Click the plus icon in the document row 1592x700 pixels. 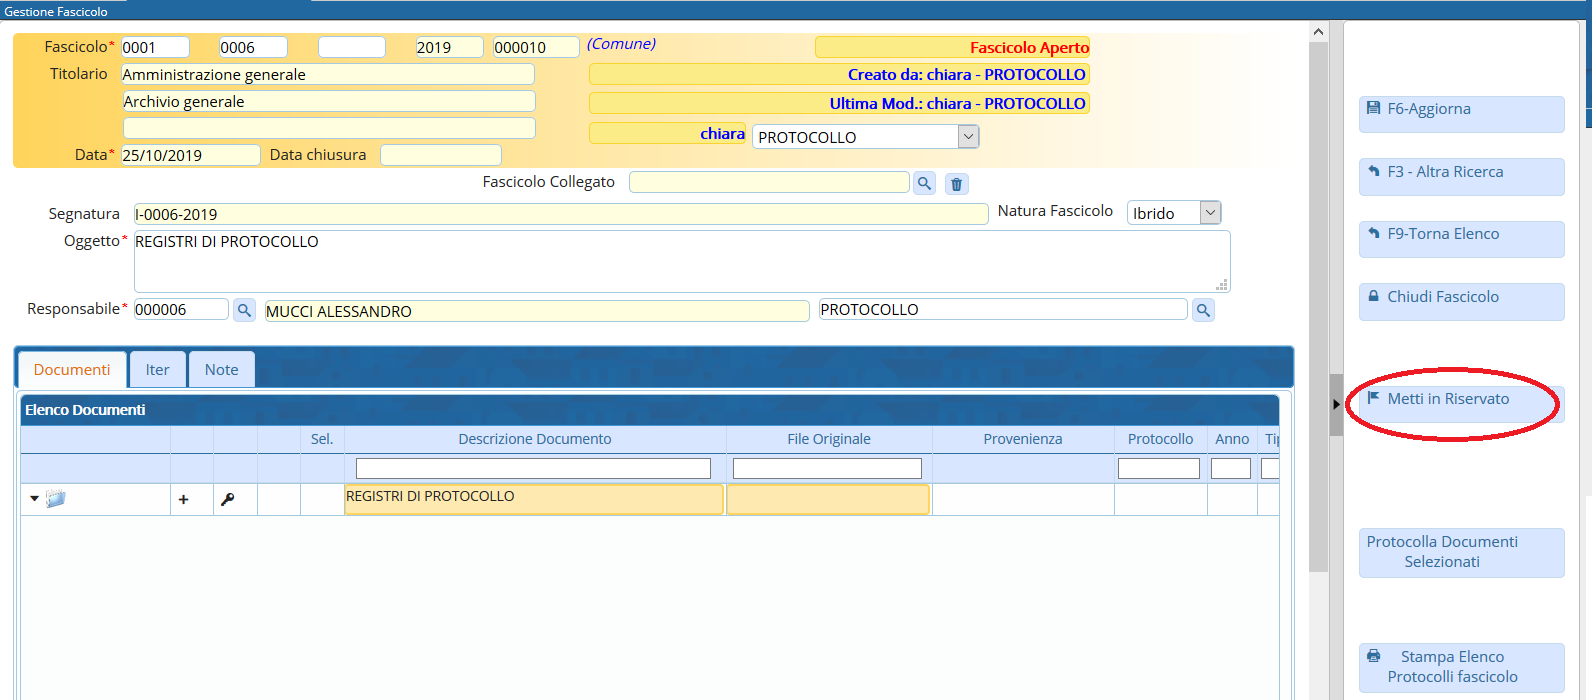point(183,499)
